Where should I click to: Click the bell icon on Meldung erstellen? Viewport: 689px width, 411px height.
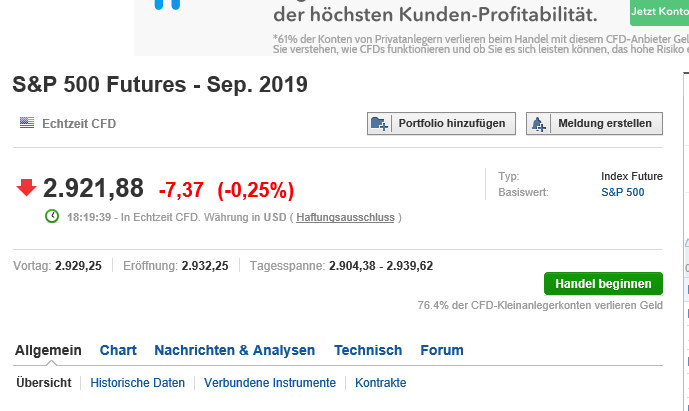[540, 124]
